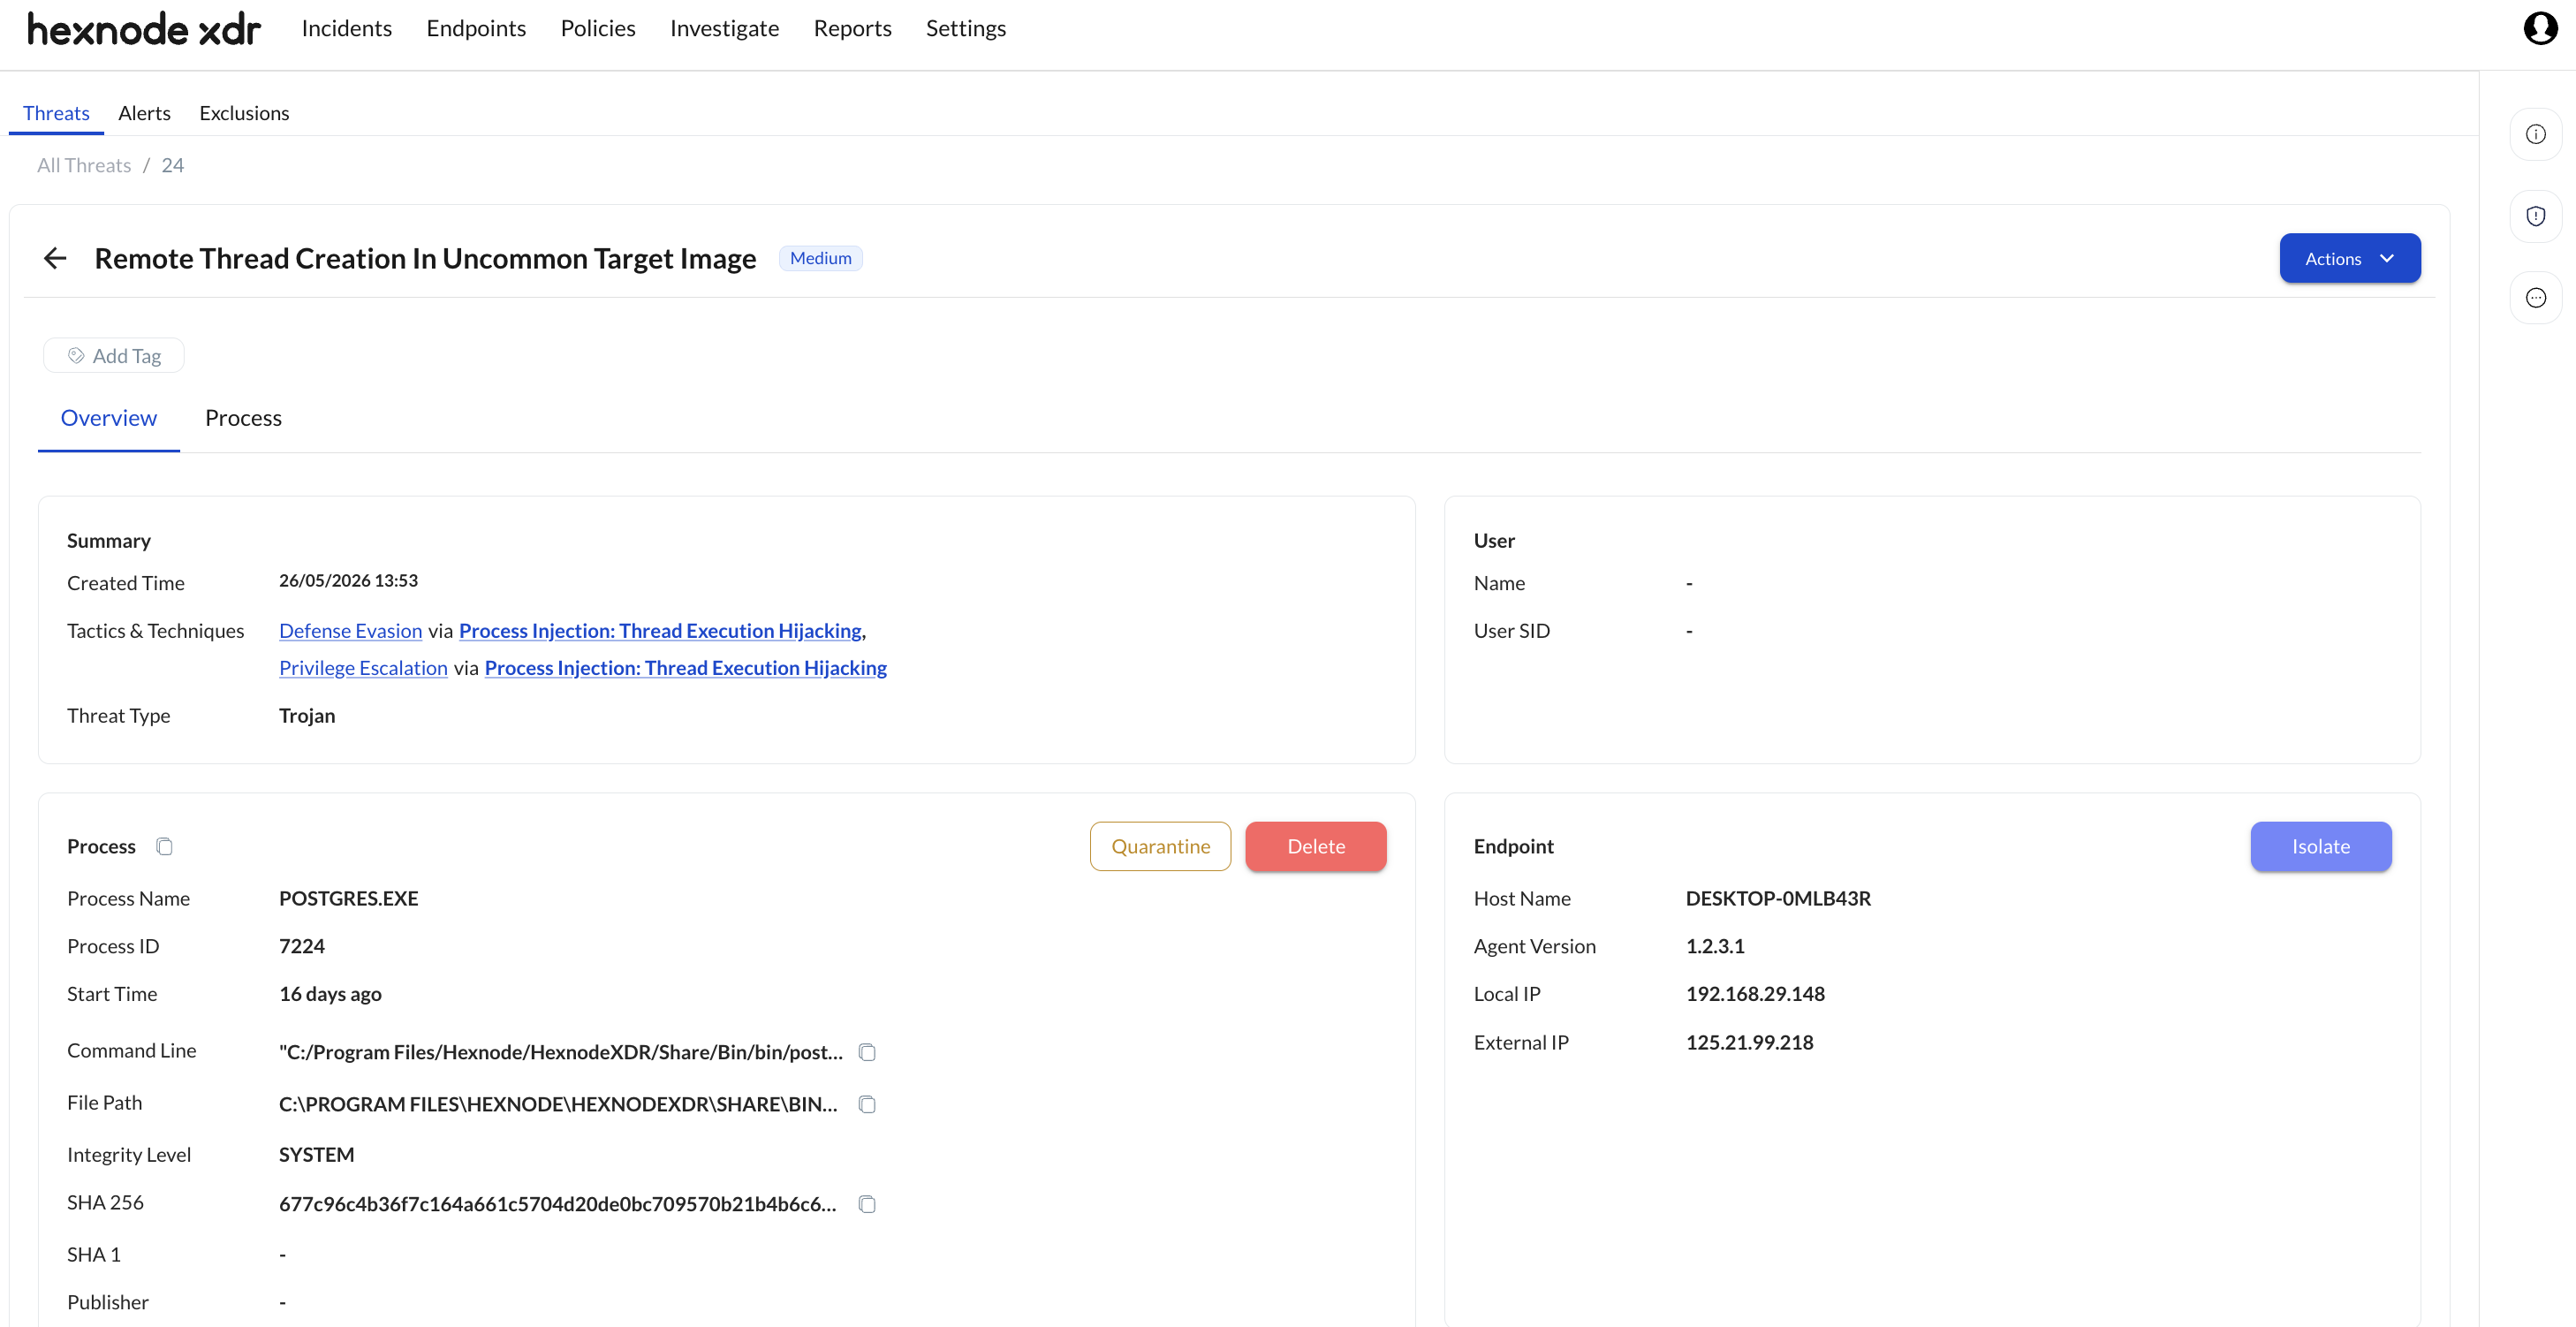Open the Endpoints menu
2576x1327 pixels.
[x=476, y=28]
